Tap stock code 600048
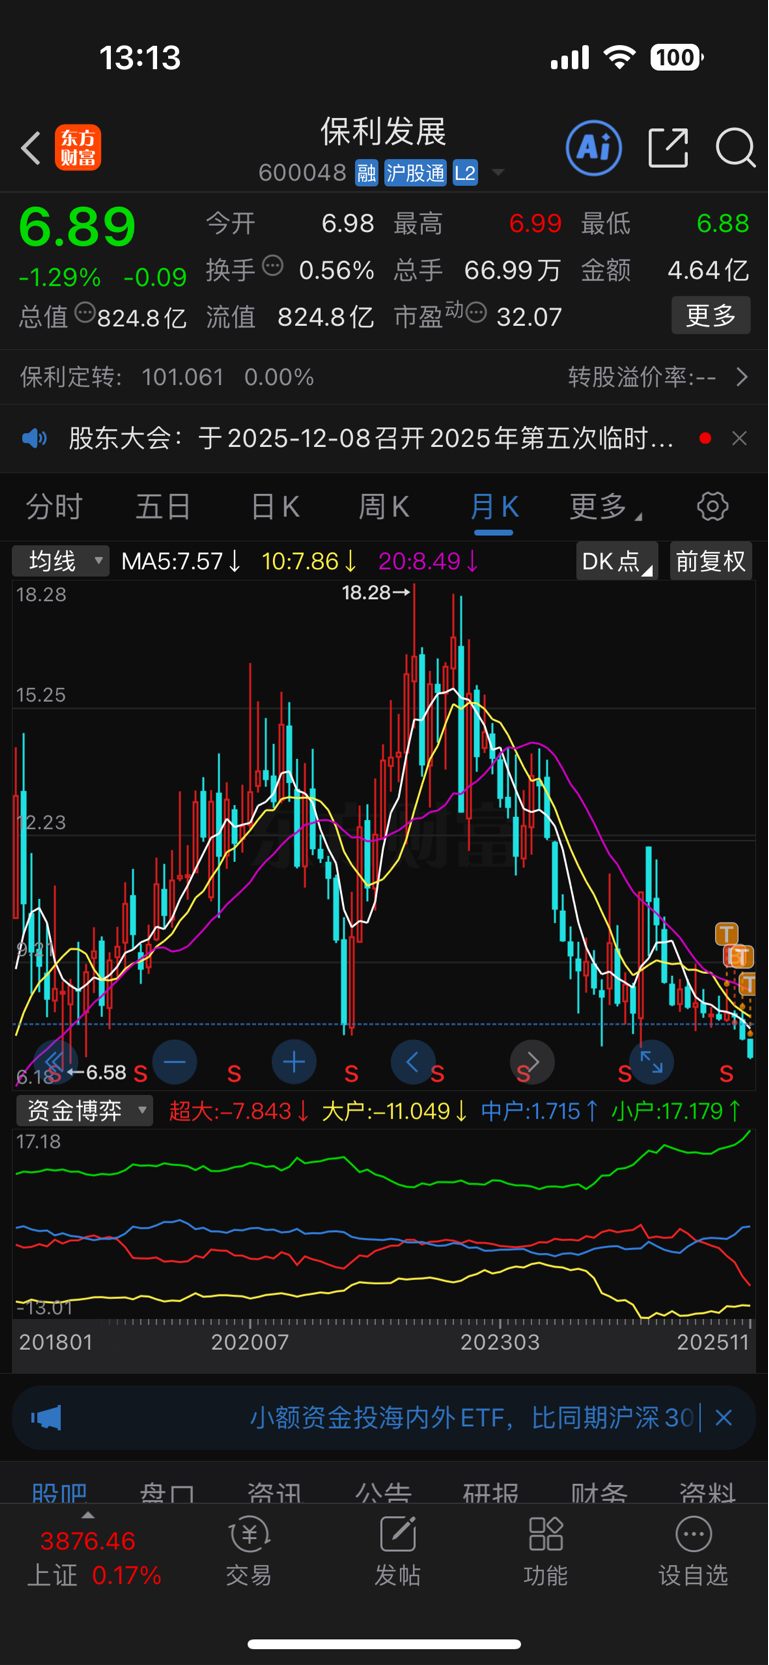This screenshot has width=769, height=1665. click(302, 173)
